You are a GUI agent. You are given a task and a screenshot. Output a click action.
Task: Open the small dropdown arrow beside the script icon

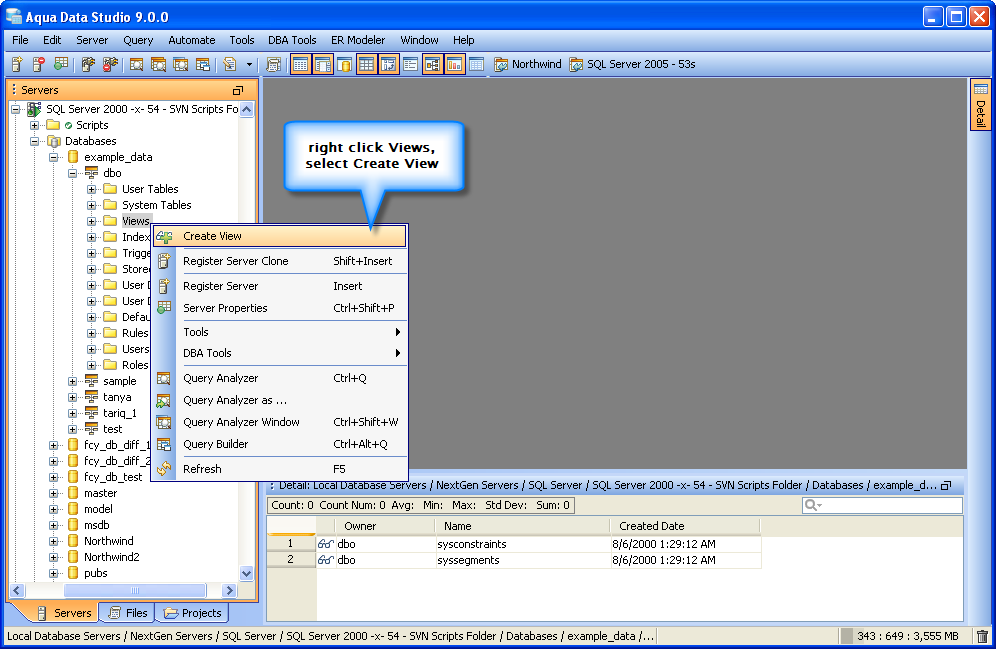point(249,64)
